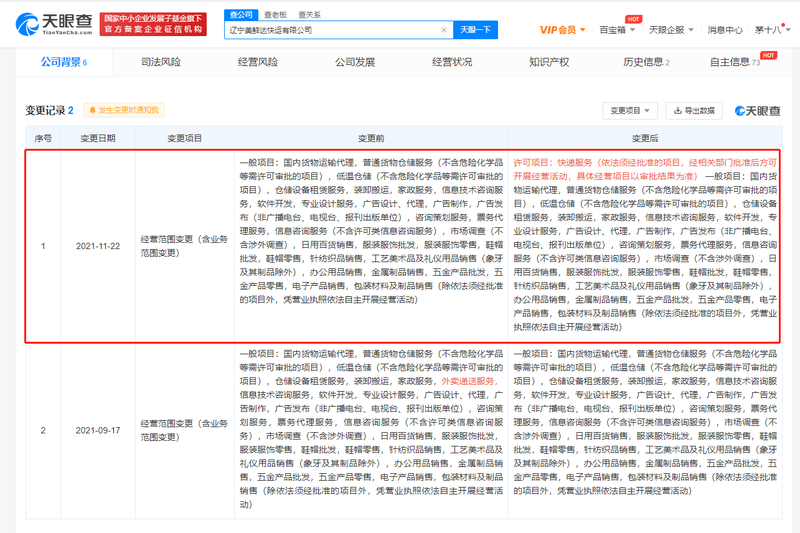Image resolution: width=800 pixels, height=533 pixels.
Task: Switch to the 司法风险 tab
Action: pos(161,62)
